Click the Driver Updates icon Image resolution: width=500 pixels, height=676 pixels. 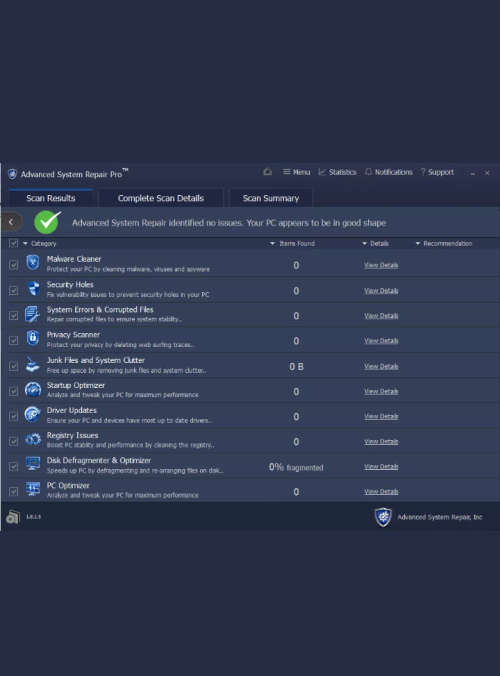click(33, 414)
